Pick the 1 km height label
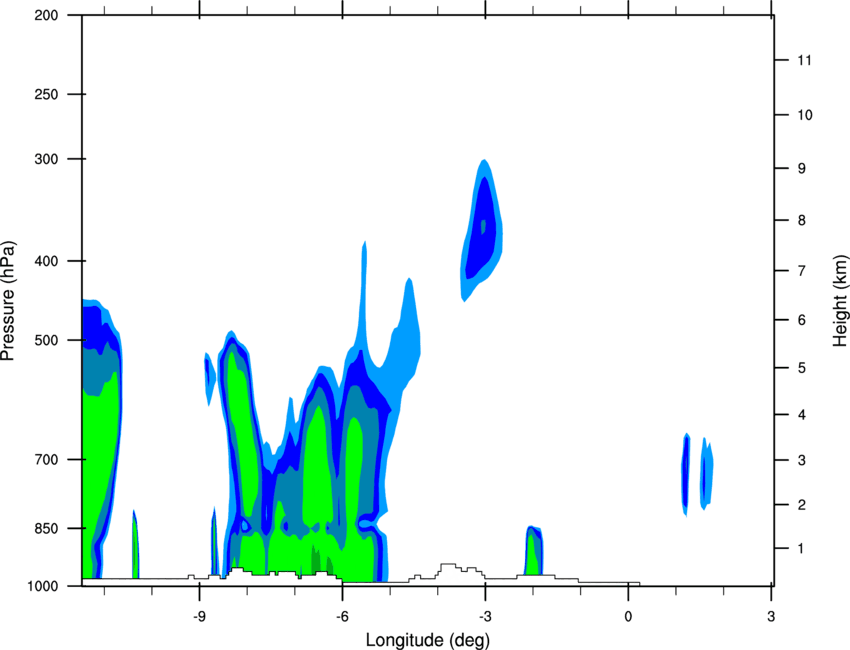850x650 pixels. tap(802, 549)
